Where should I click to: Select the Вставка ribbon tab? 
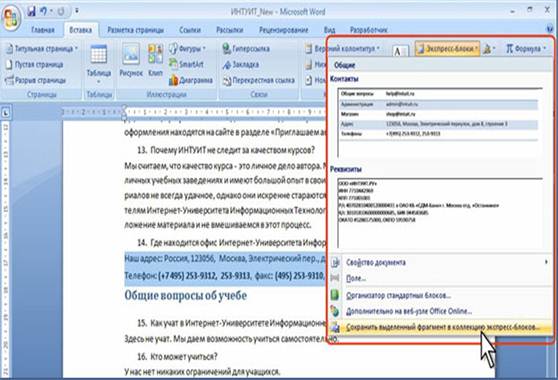81,30
